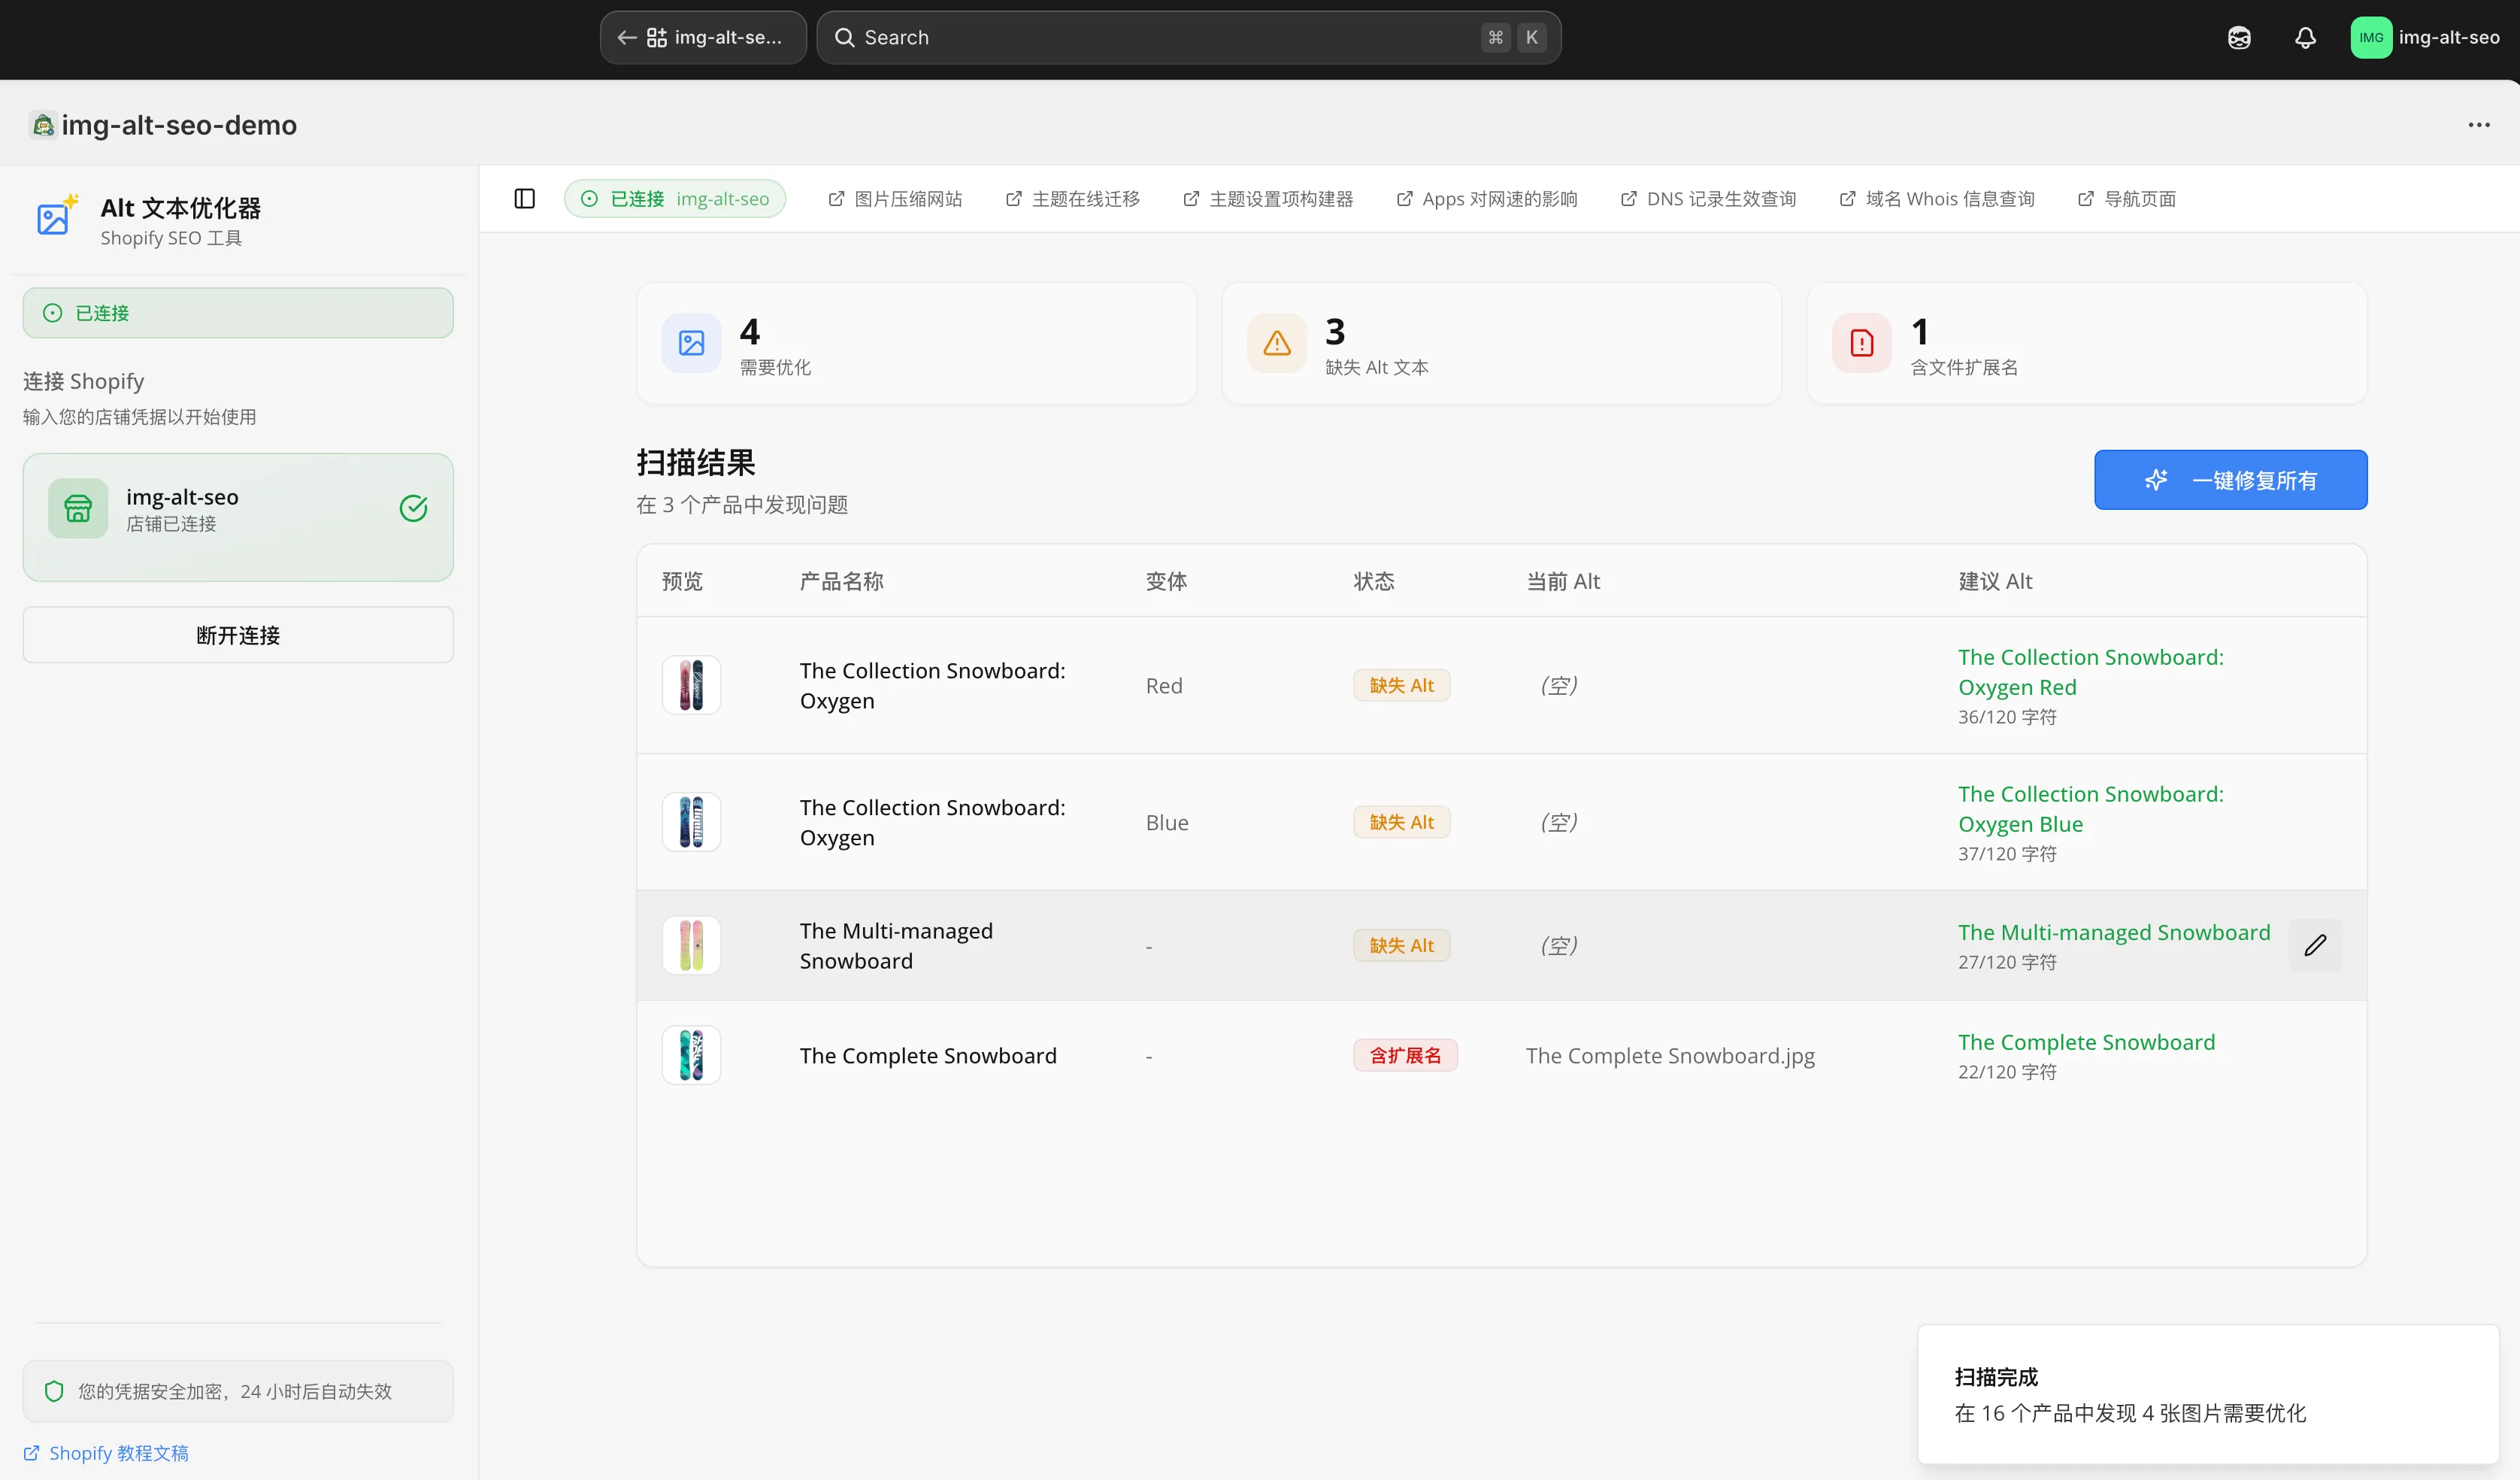This screenshot has height=1480, width=2520.
Task: Click 一键修复所有 to fix all issues
Action: pyautogui.click(x=2230, y=480)
